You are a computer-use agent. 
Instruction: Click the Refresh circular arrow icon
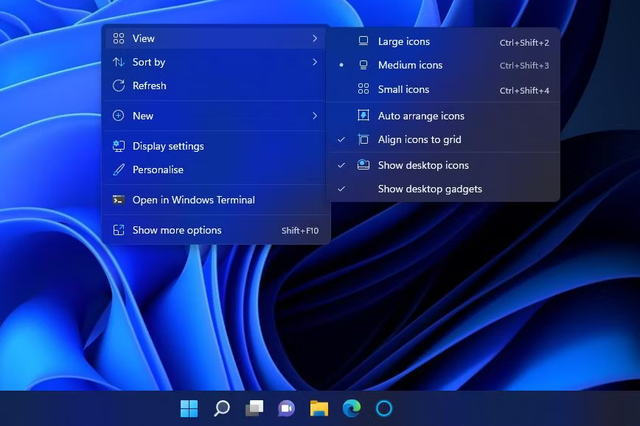[118, 86]
